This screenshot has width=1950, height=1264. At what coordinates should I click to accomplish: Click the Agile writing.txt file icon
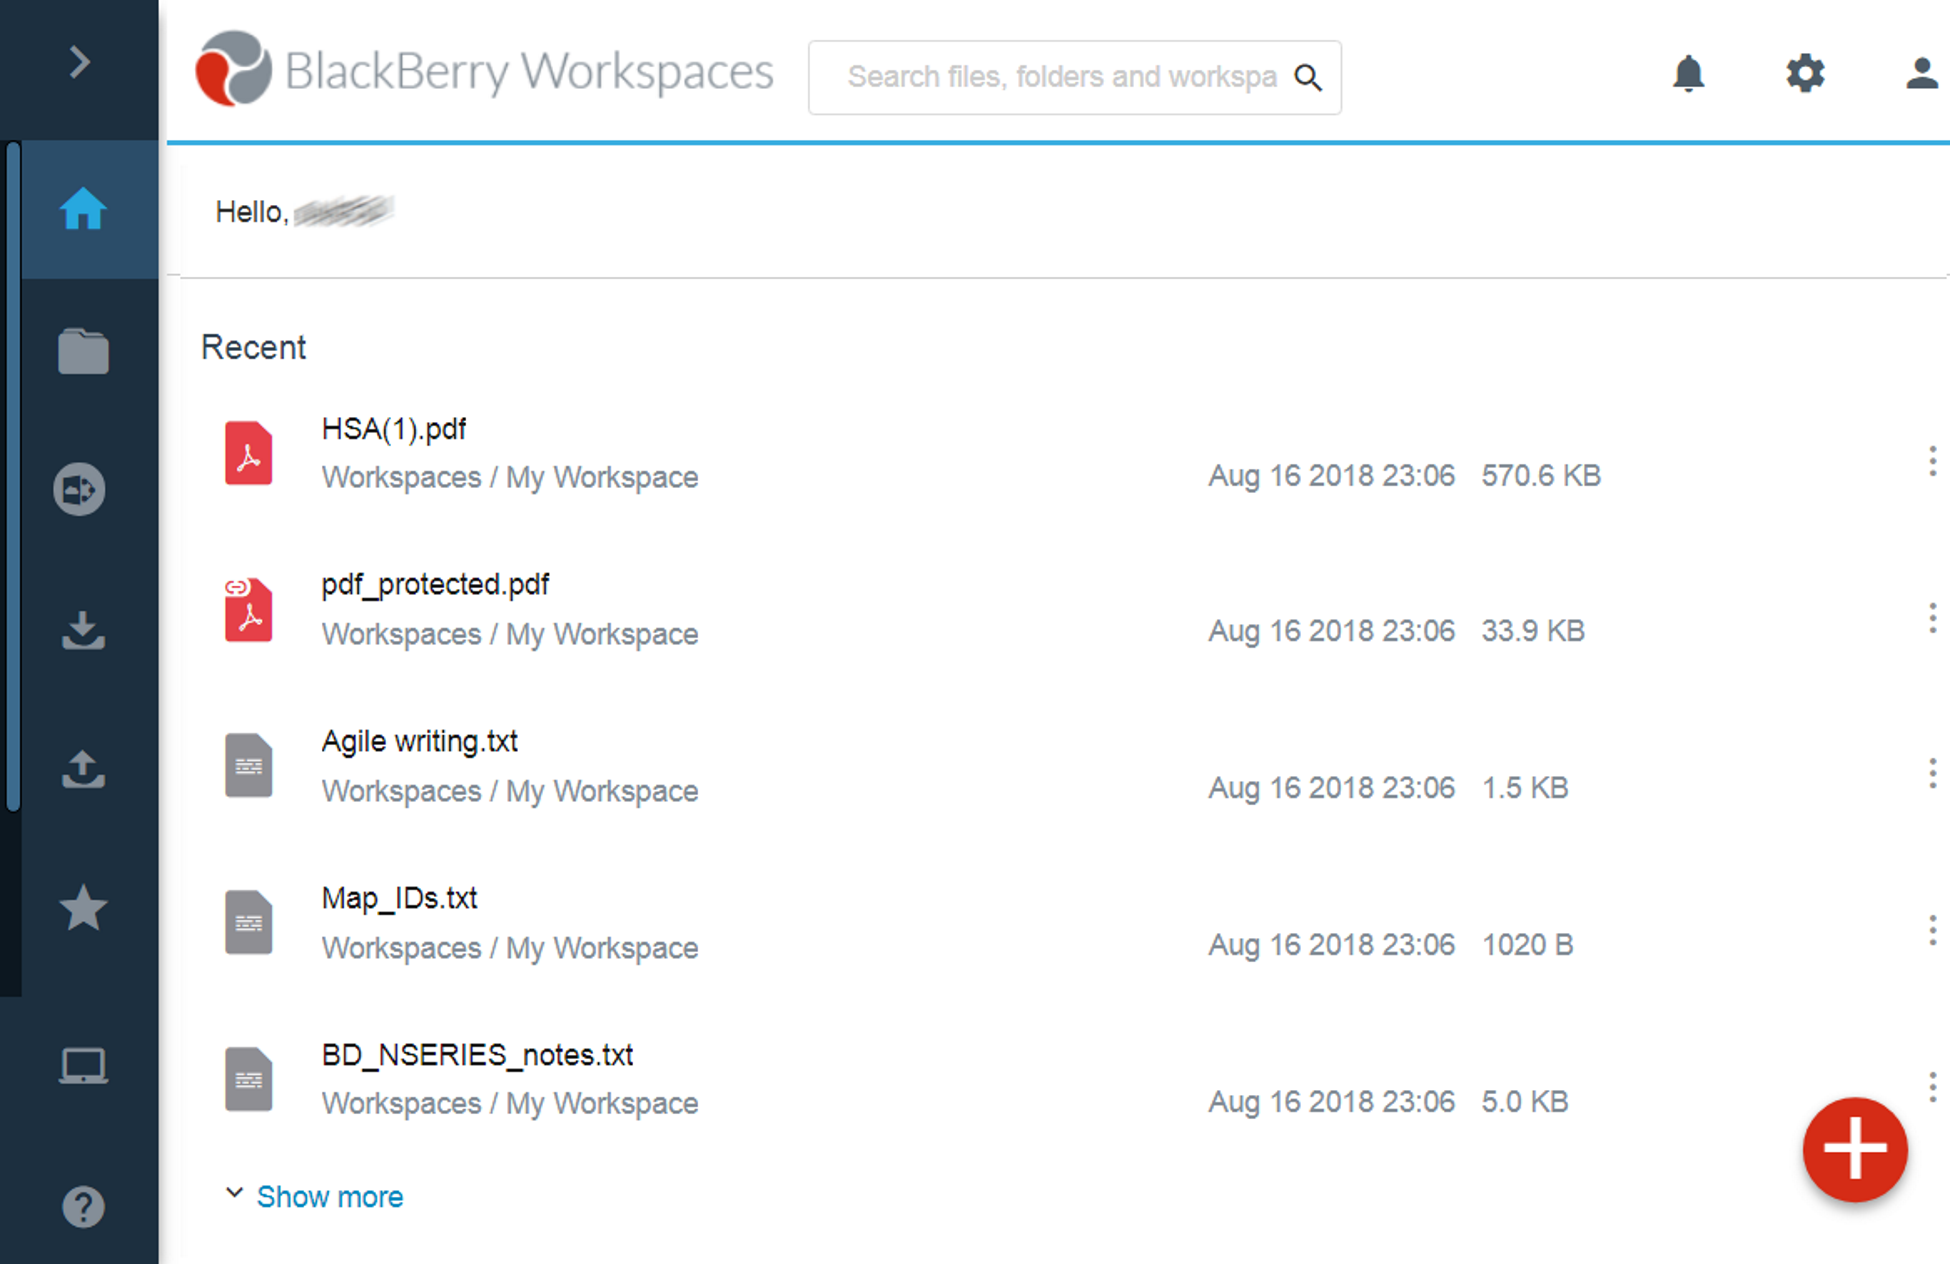click(x=248, y=765)
